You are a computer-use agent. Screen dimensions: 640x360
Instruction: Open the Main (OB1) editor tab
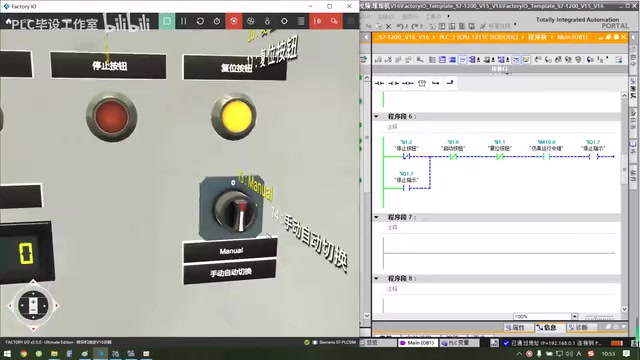417,343
